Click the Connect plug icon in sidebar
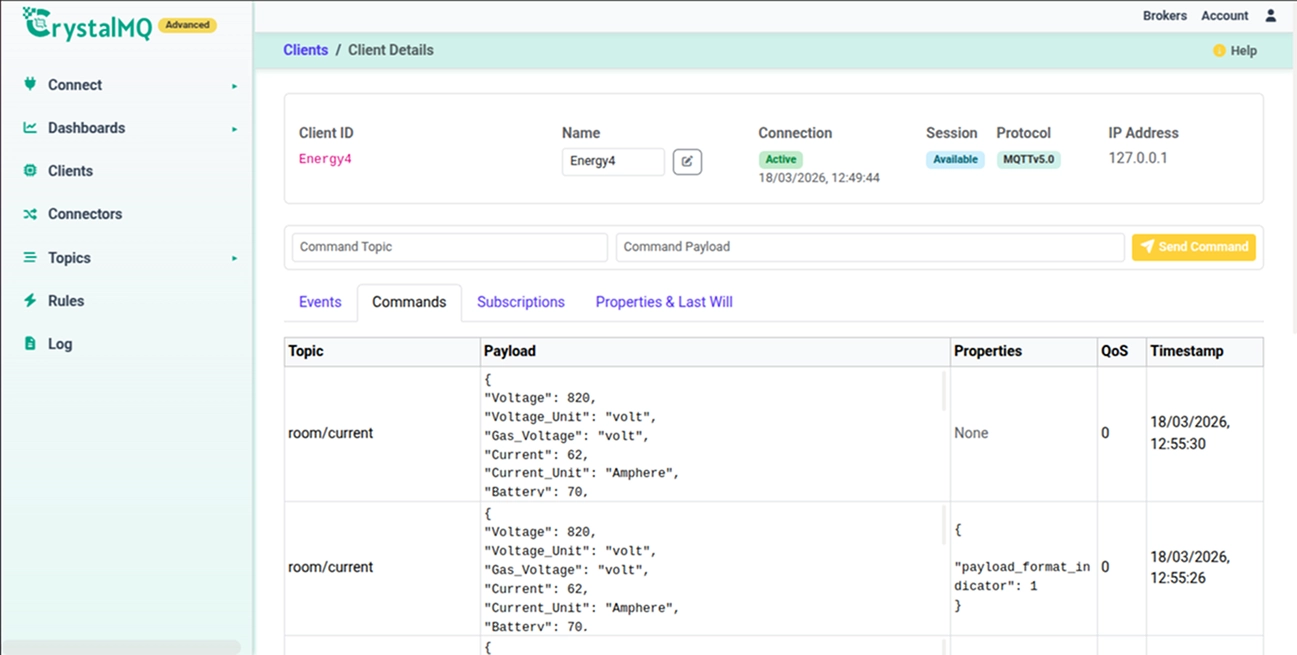This screenshot has height=655, width=1297. [30, 84]
